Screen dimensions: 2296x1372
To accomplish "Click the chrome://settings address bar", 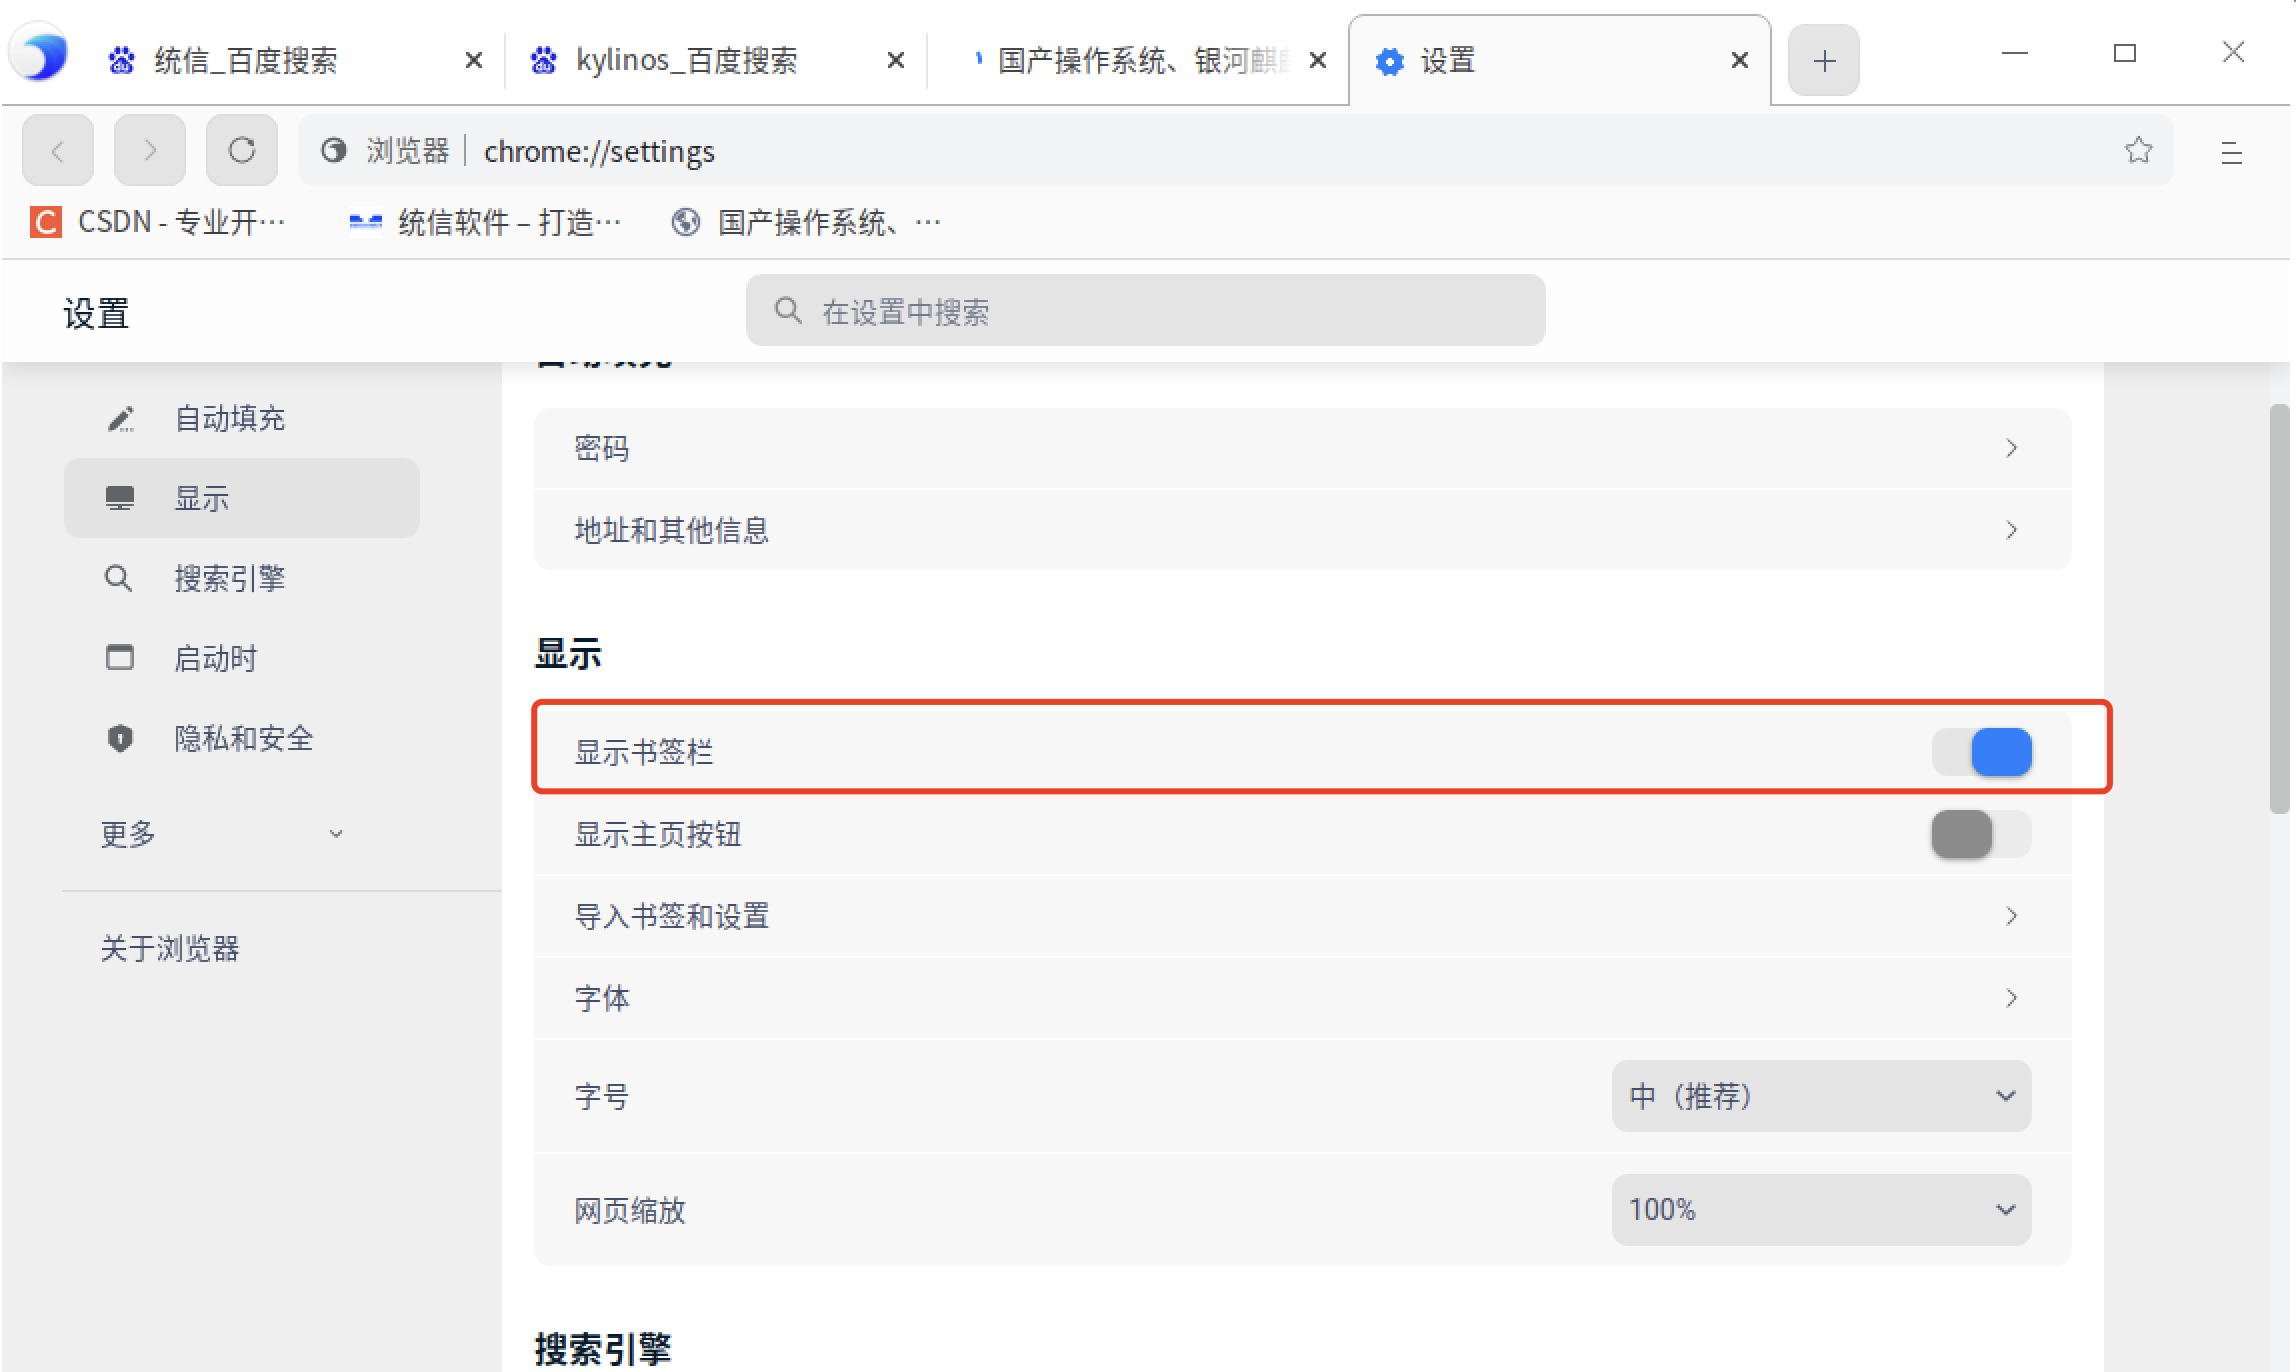I will tap(1236, 151).
